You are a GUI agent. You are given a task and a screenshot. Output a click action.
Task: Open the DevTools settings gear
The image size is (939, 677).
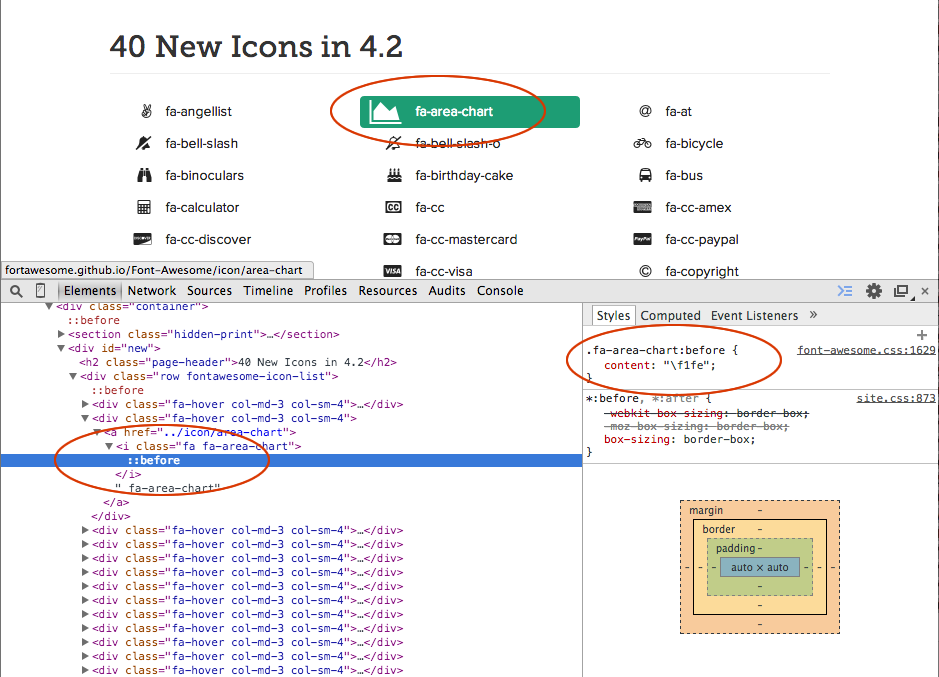(x=874, y=291)
